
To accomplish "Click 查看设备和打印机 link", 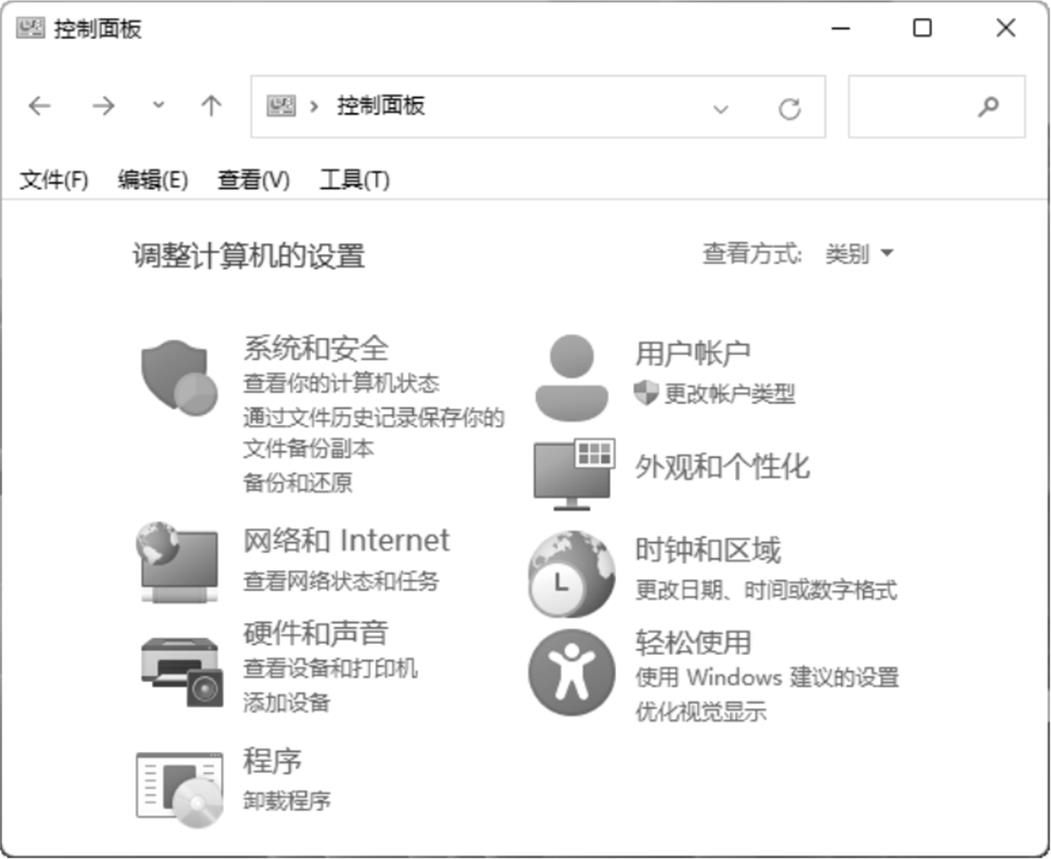I will [330, 668].
